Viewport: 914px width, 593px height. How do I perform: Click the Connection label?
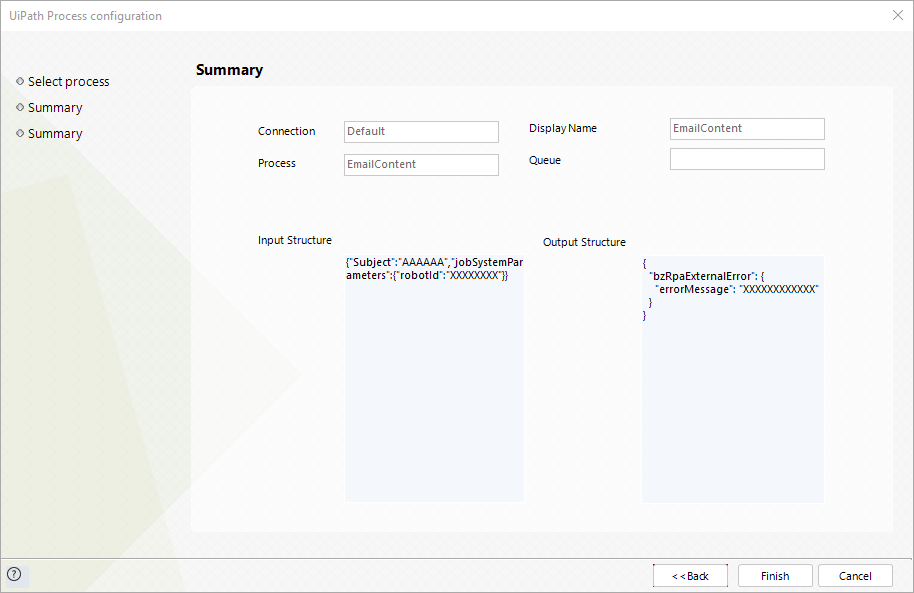click(x=286, y=131)
